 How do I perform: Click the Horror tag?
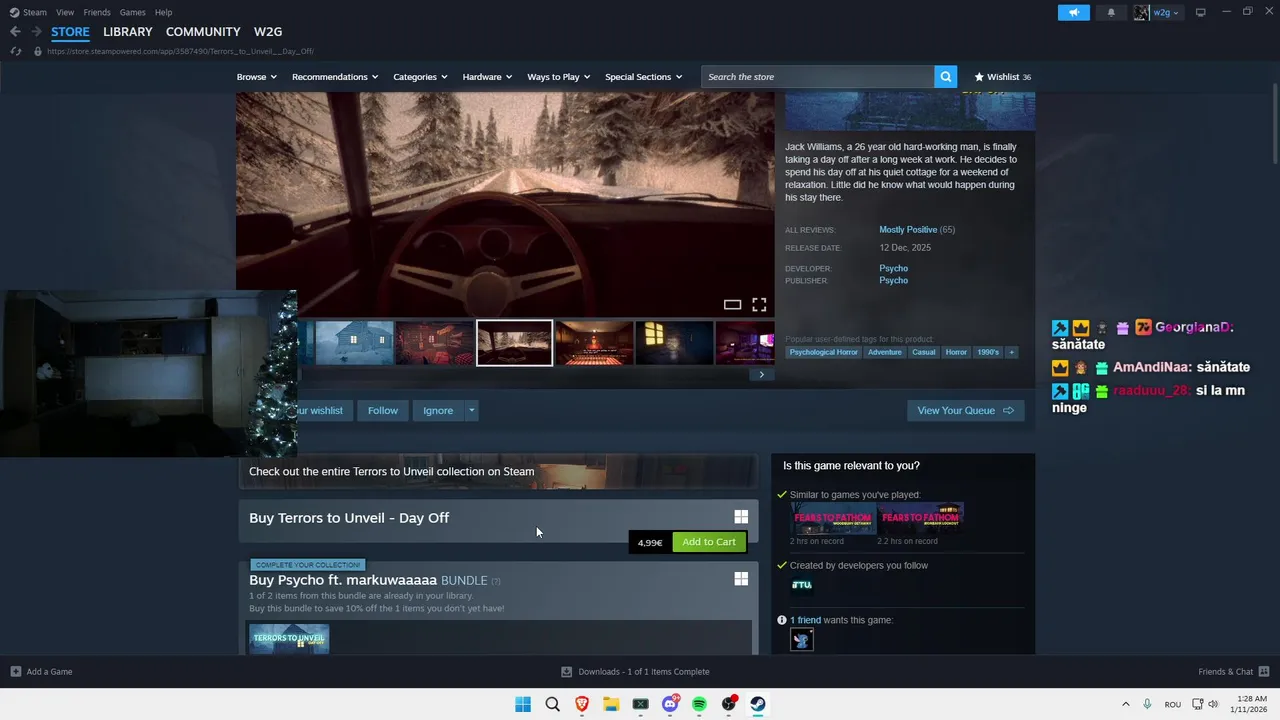(x=956, y=352)
